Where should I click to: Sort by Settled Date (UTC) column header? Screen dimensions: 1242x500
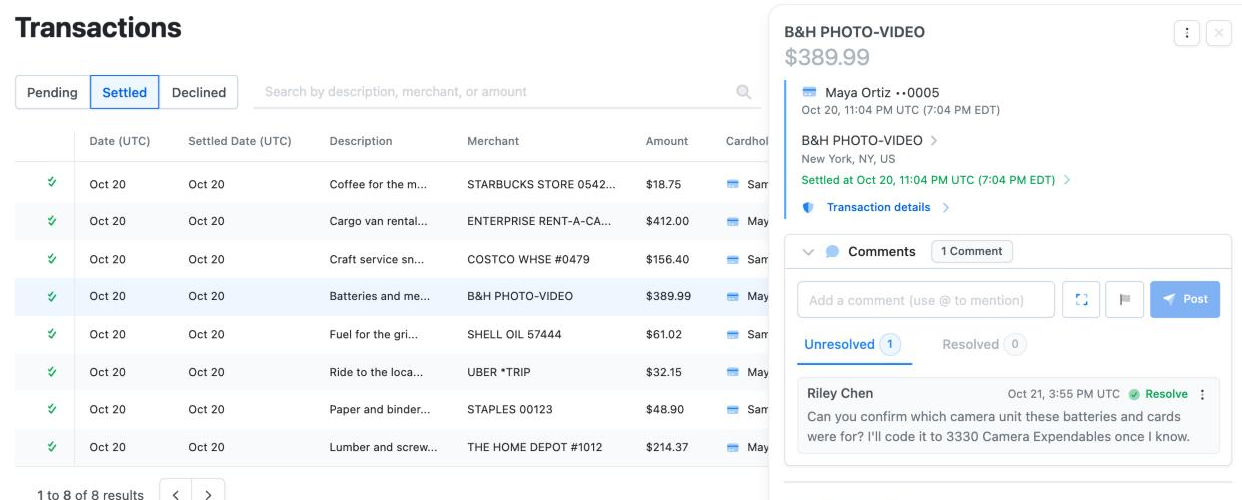(240, 141)
